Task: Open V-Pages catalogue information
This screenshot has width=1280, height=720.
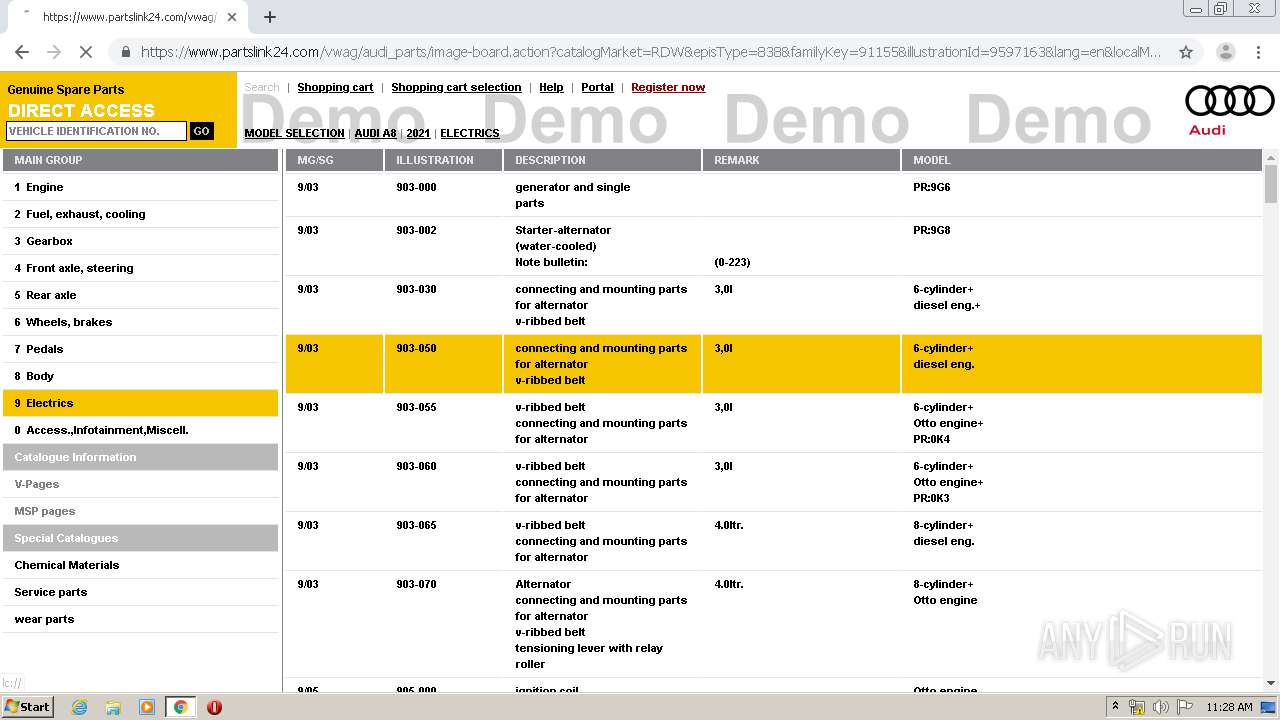Action: coord(140,484)
